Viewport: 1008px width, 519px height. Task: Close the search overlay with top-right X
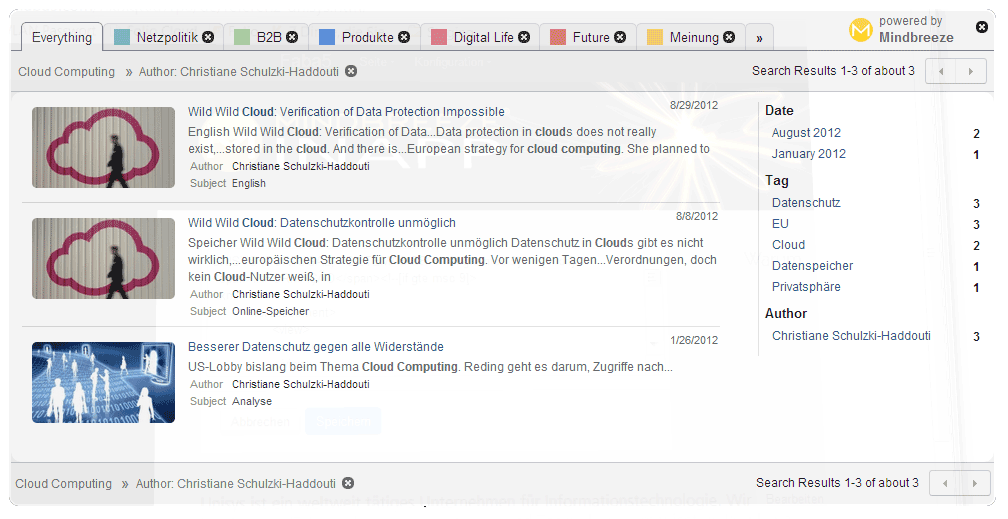[x=982, y=27]
